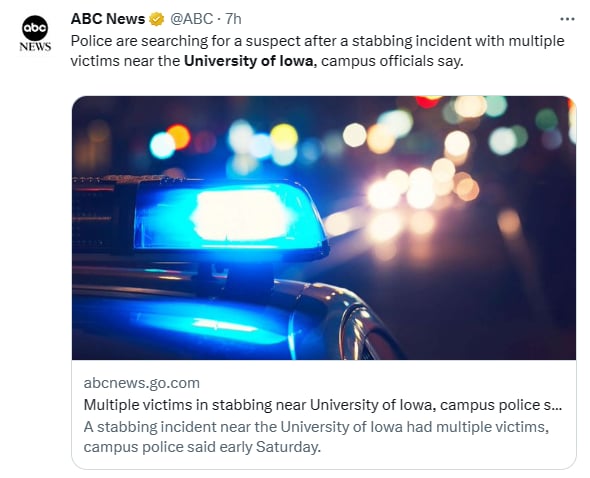Open the three-dot more options menu
The image size is (590, 478).
[567, 19]
